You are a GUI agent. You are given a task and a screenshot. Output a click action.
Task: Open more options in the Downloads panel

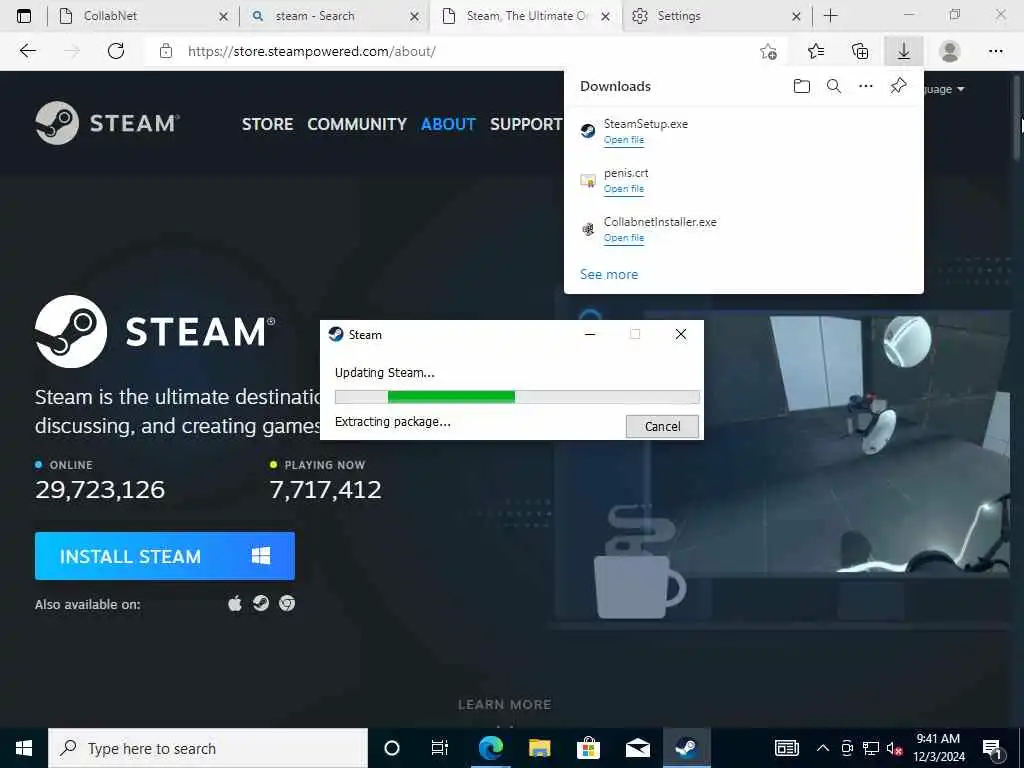point(865,86)
